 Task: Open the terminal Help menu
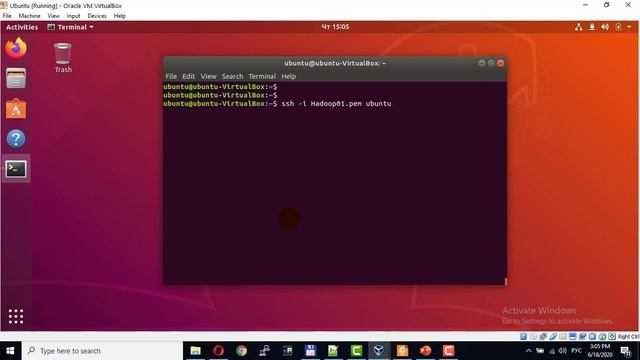tap(289, 76)
